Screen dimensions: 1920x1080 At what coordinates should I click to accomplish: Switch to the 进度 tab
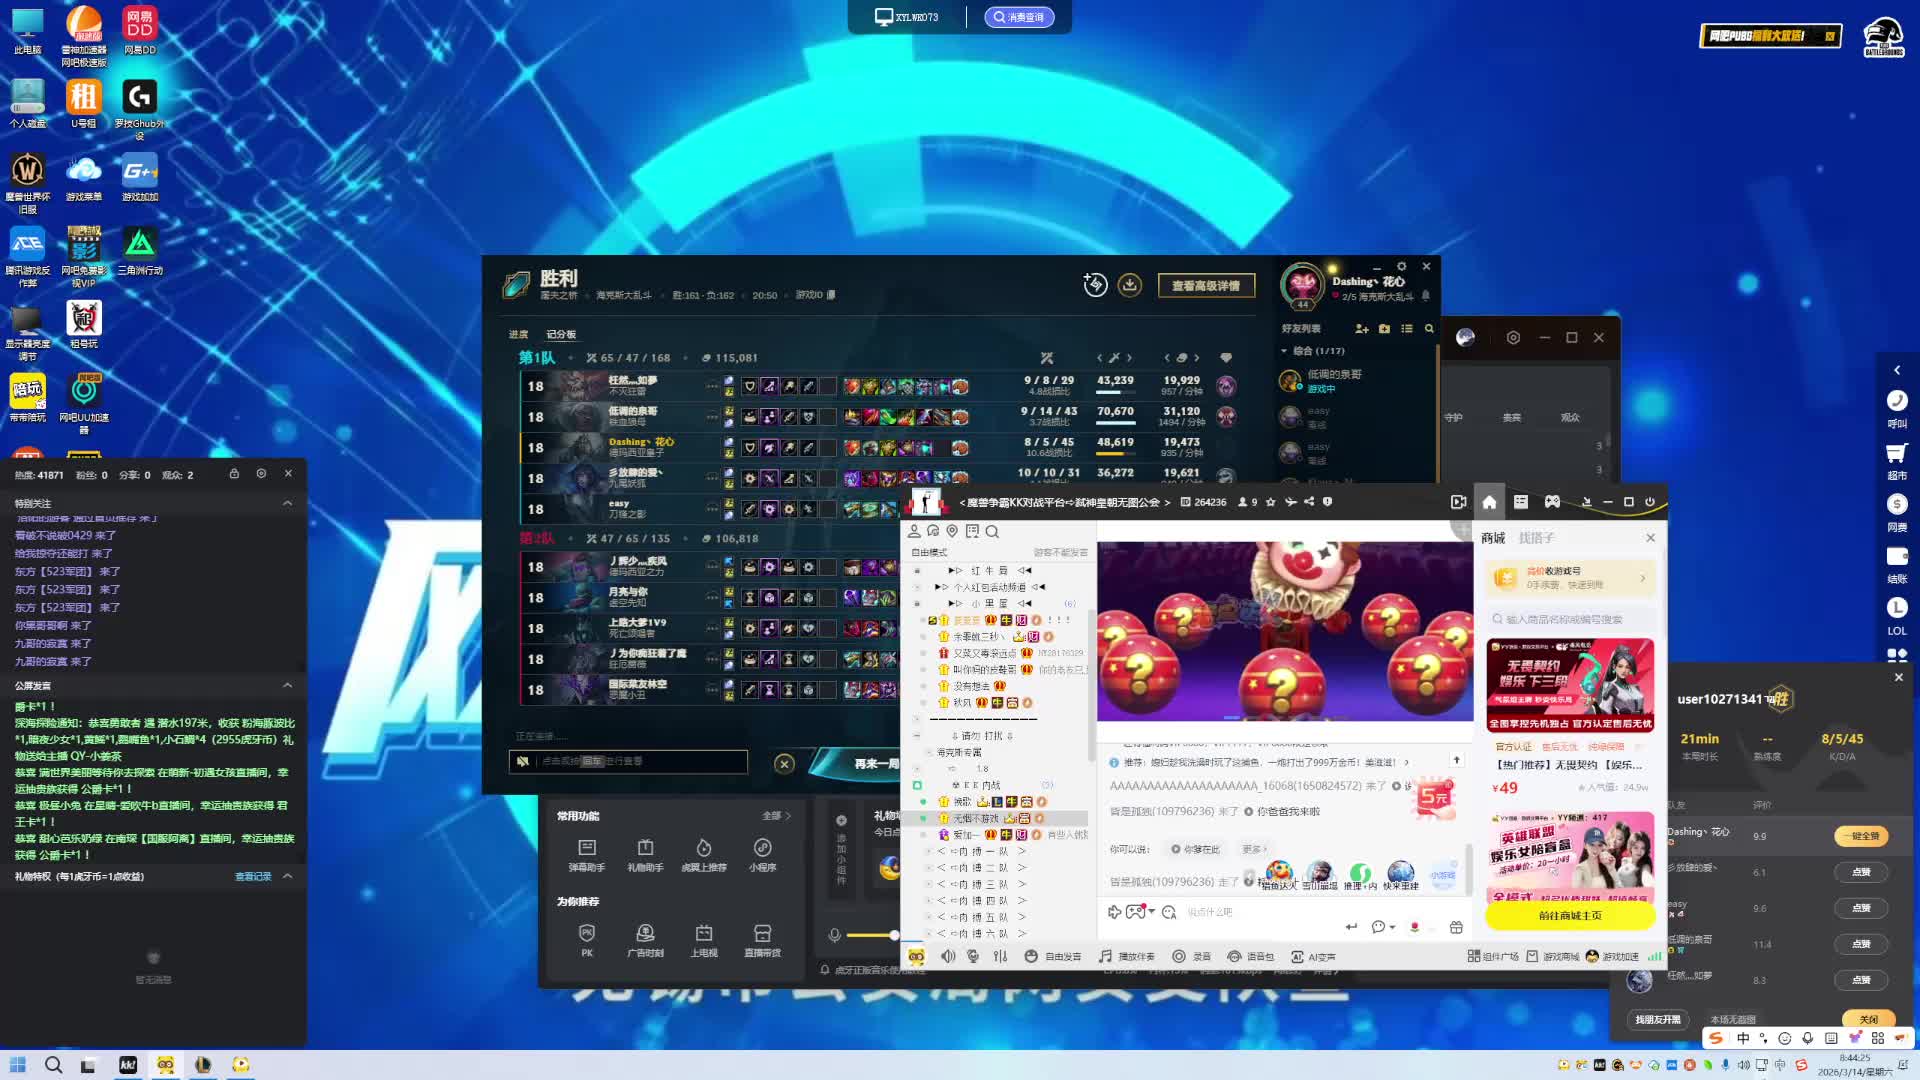tap(518, 334)
